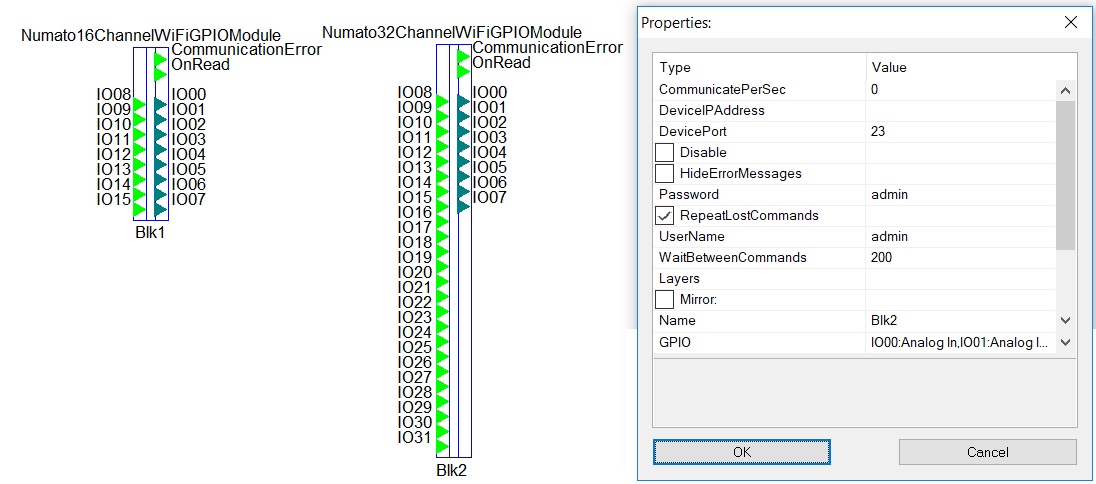Enable the Disable checkbox in Properties
The image size is (1096, 484).
665,152
